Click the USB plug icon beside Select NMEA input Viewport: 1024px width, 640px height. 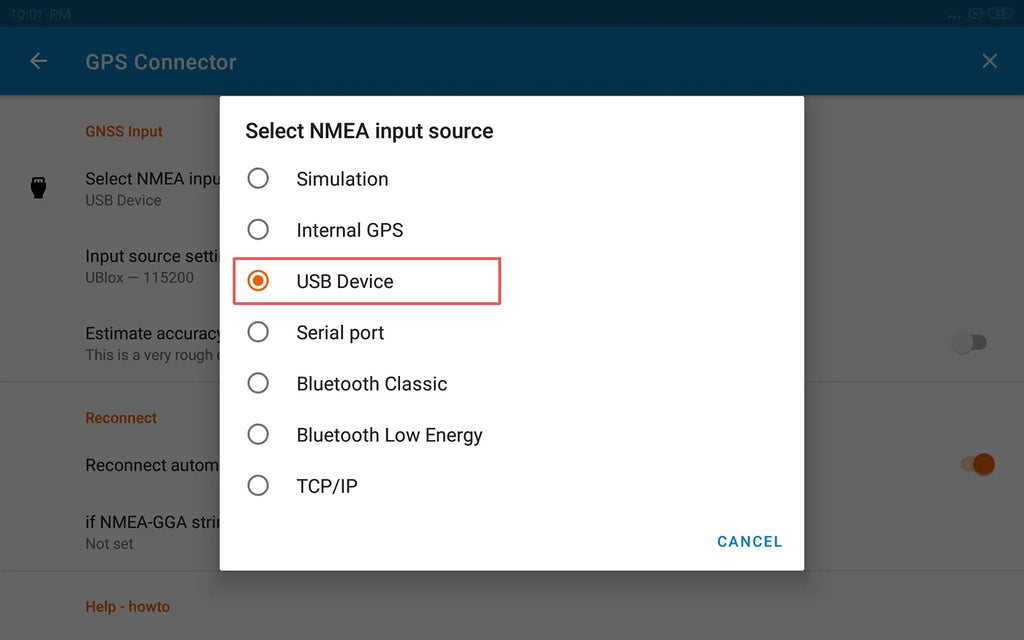point(39,187)
